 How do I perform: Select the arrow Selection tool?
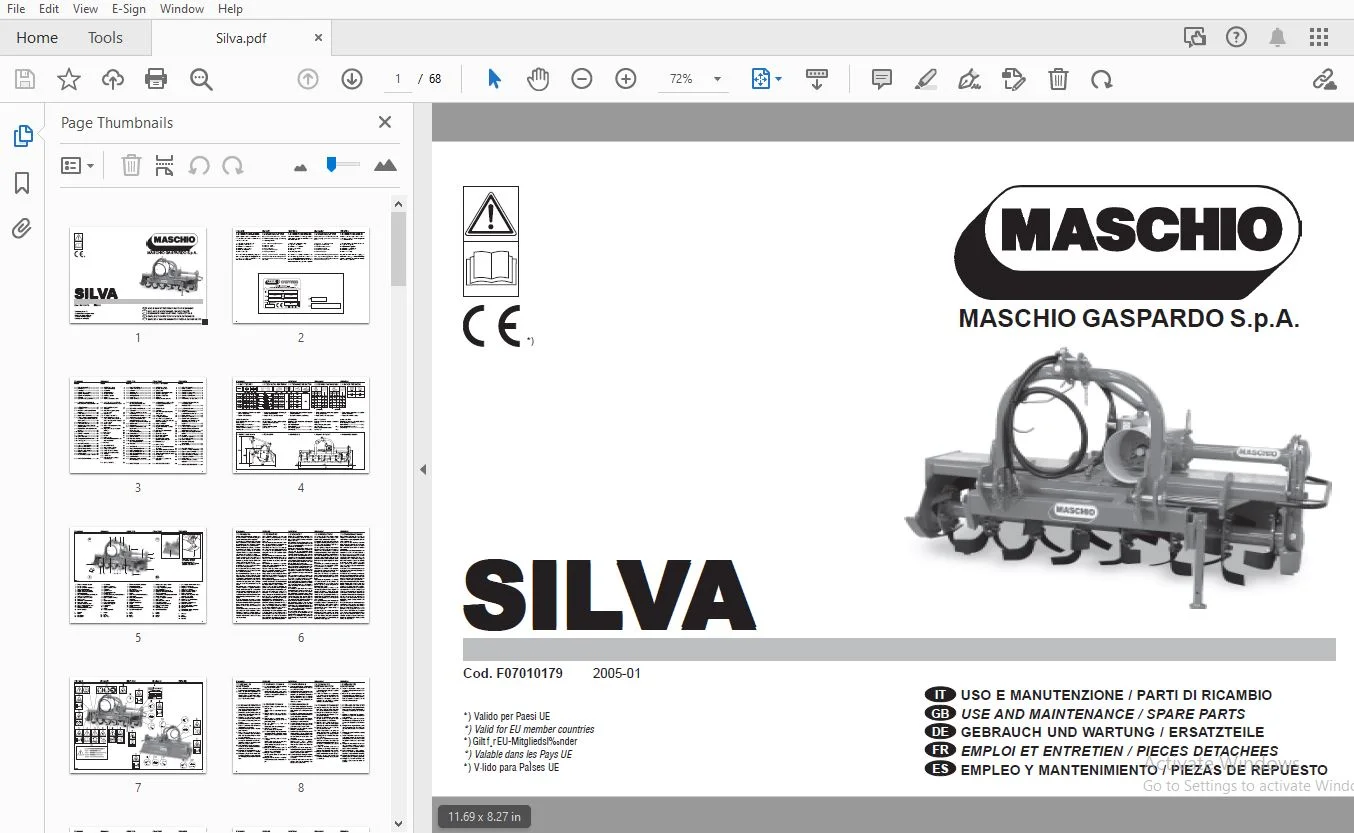[494, 79]
